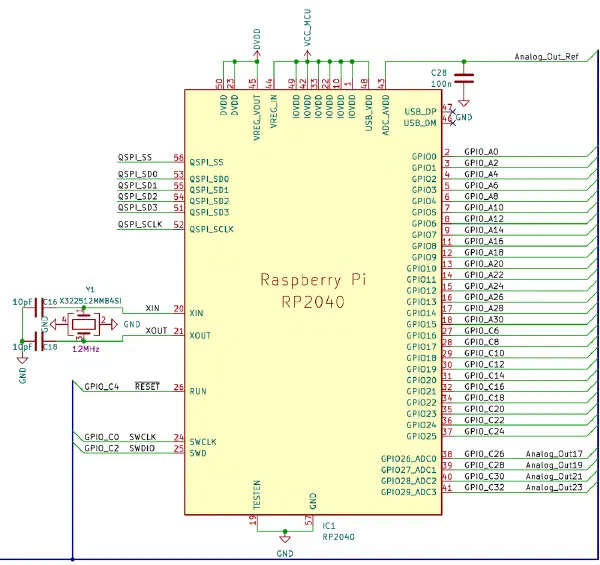Select the GPIO_A28 net label
The width and height of the screenshot is (600, 565).
tap(484, 308)
